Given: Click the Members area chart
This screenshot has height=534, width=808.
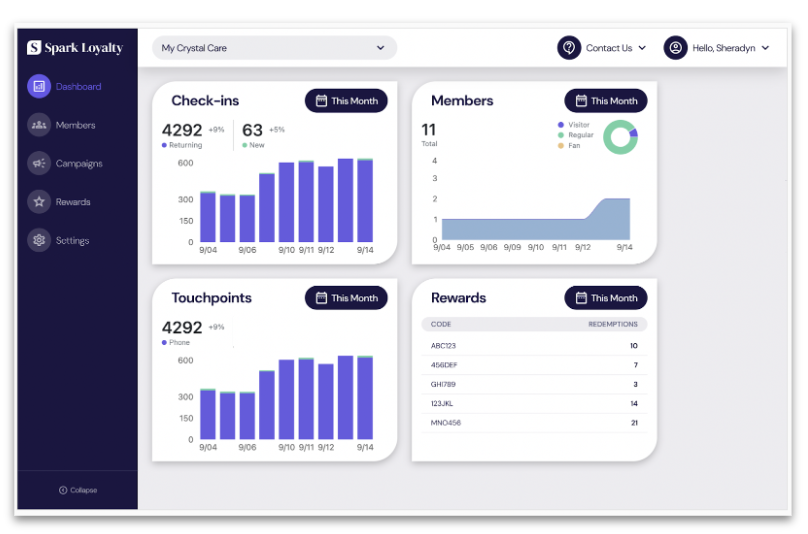Looking at the screenshot, I should tap(536, 220).
